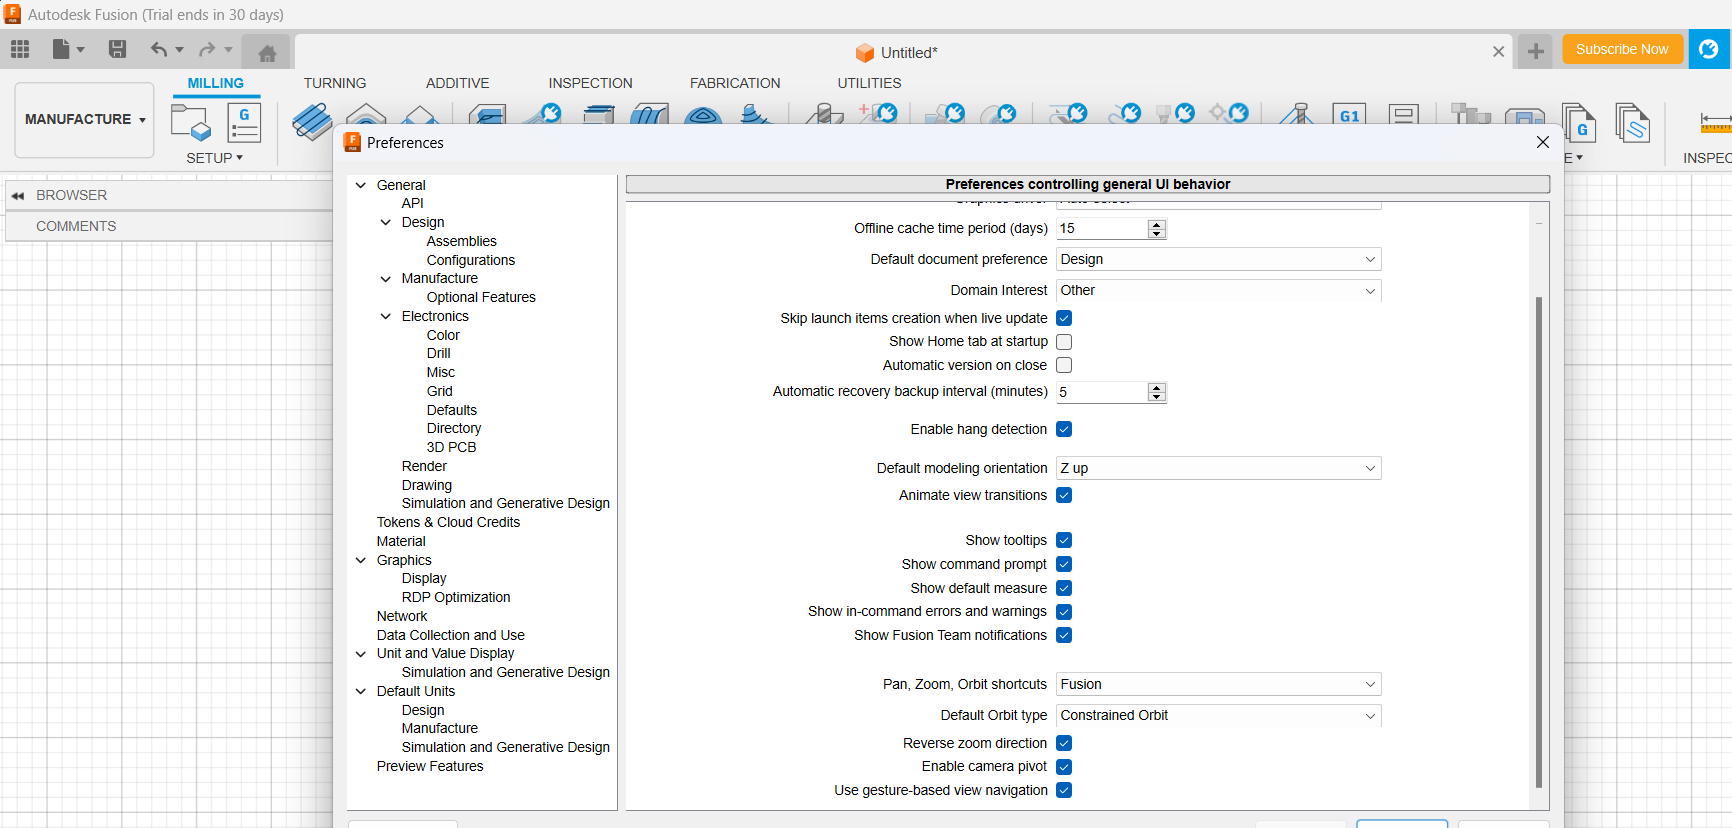Screen dimensions: 1732x828
Task: Open the job status clock icon
Action: point(1709,49)
